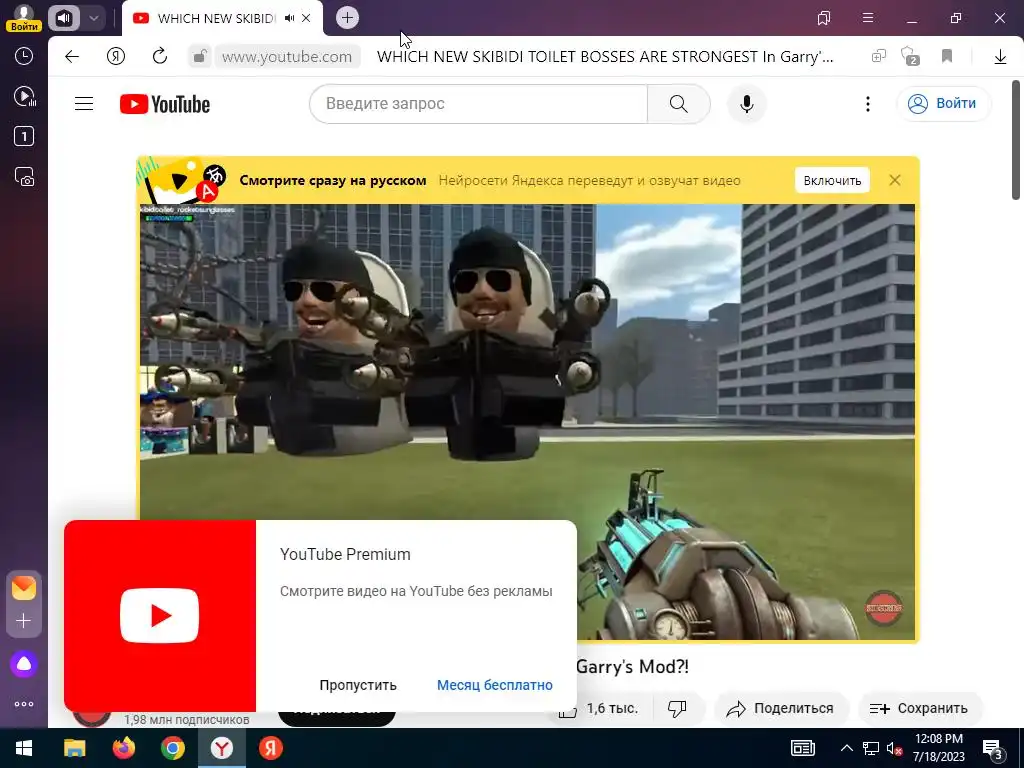
Task: Click the page vertical scrollbar
Action: pos(1016,140)
